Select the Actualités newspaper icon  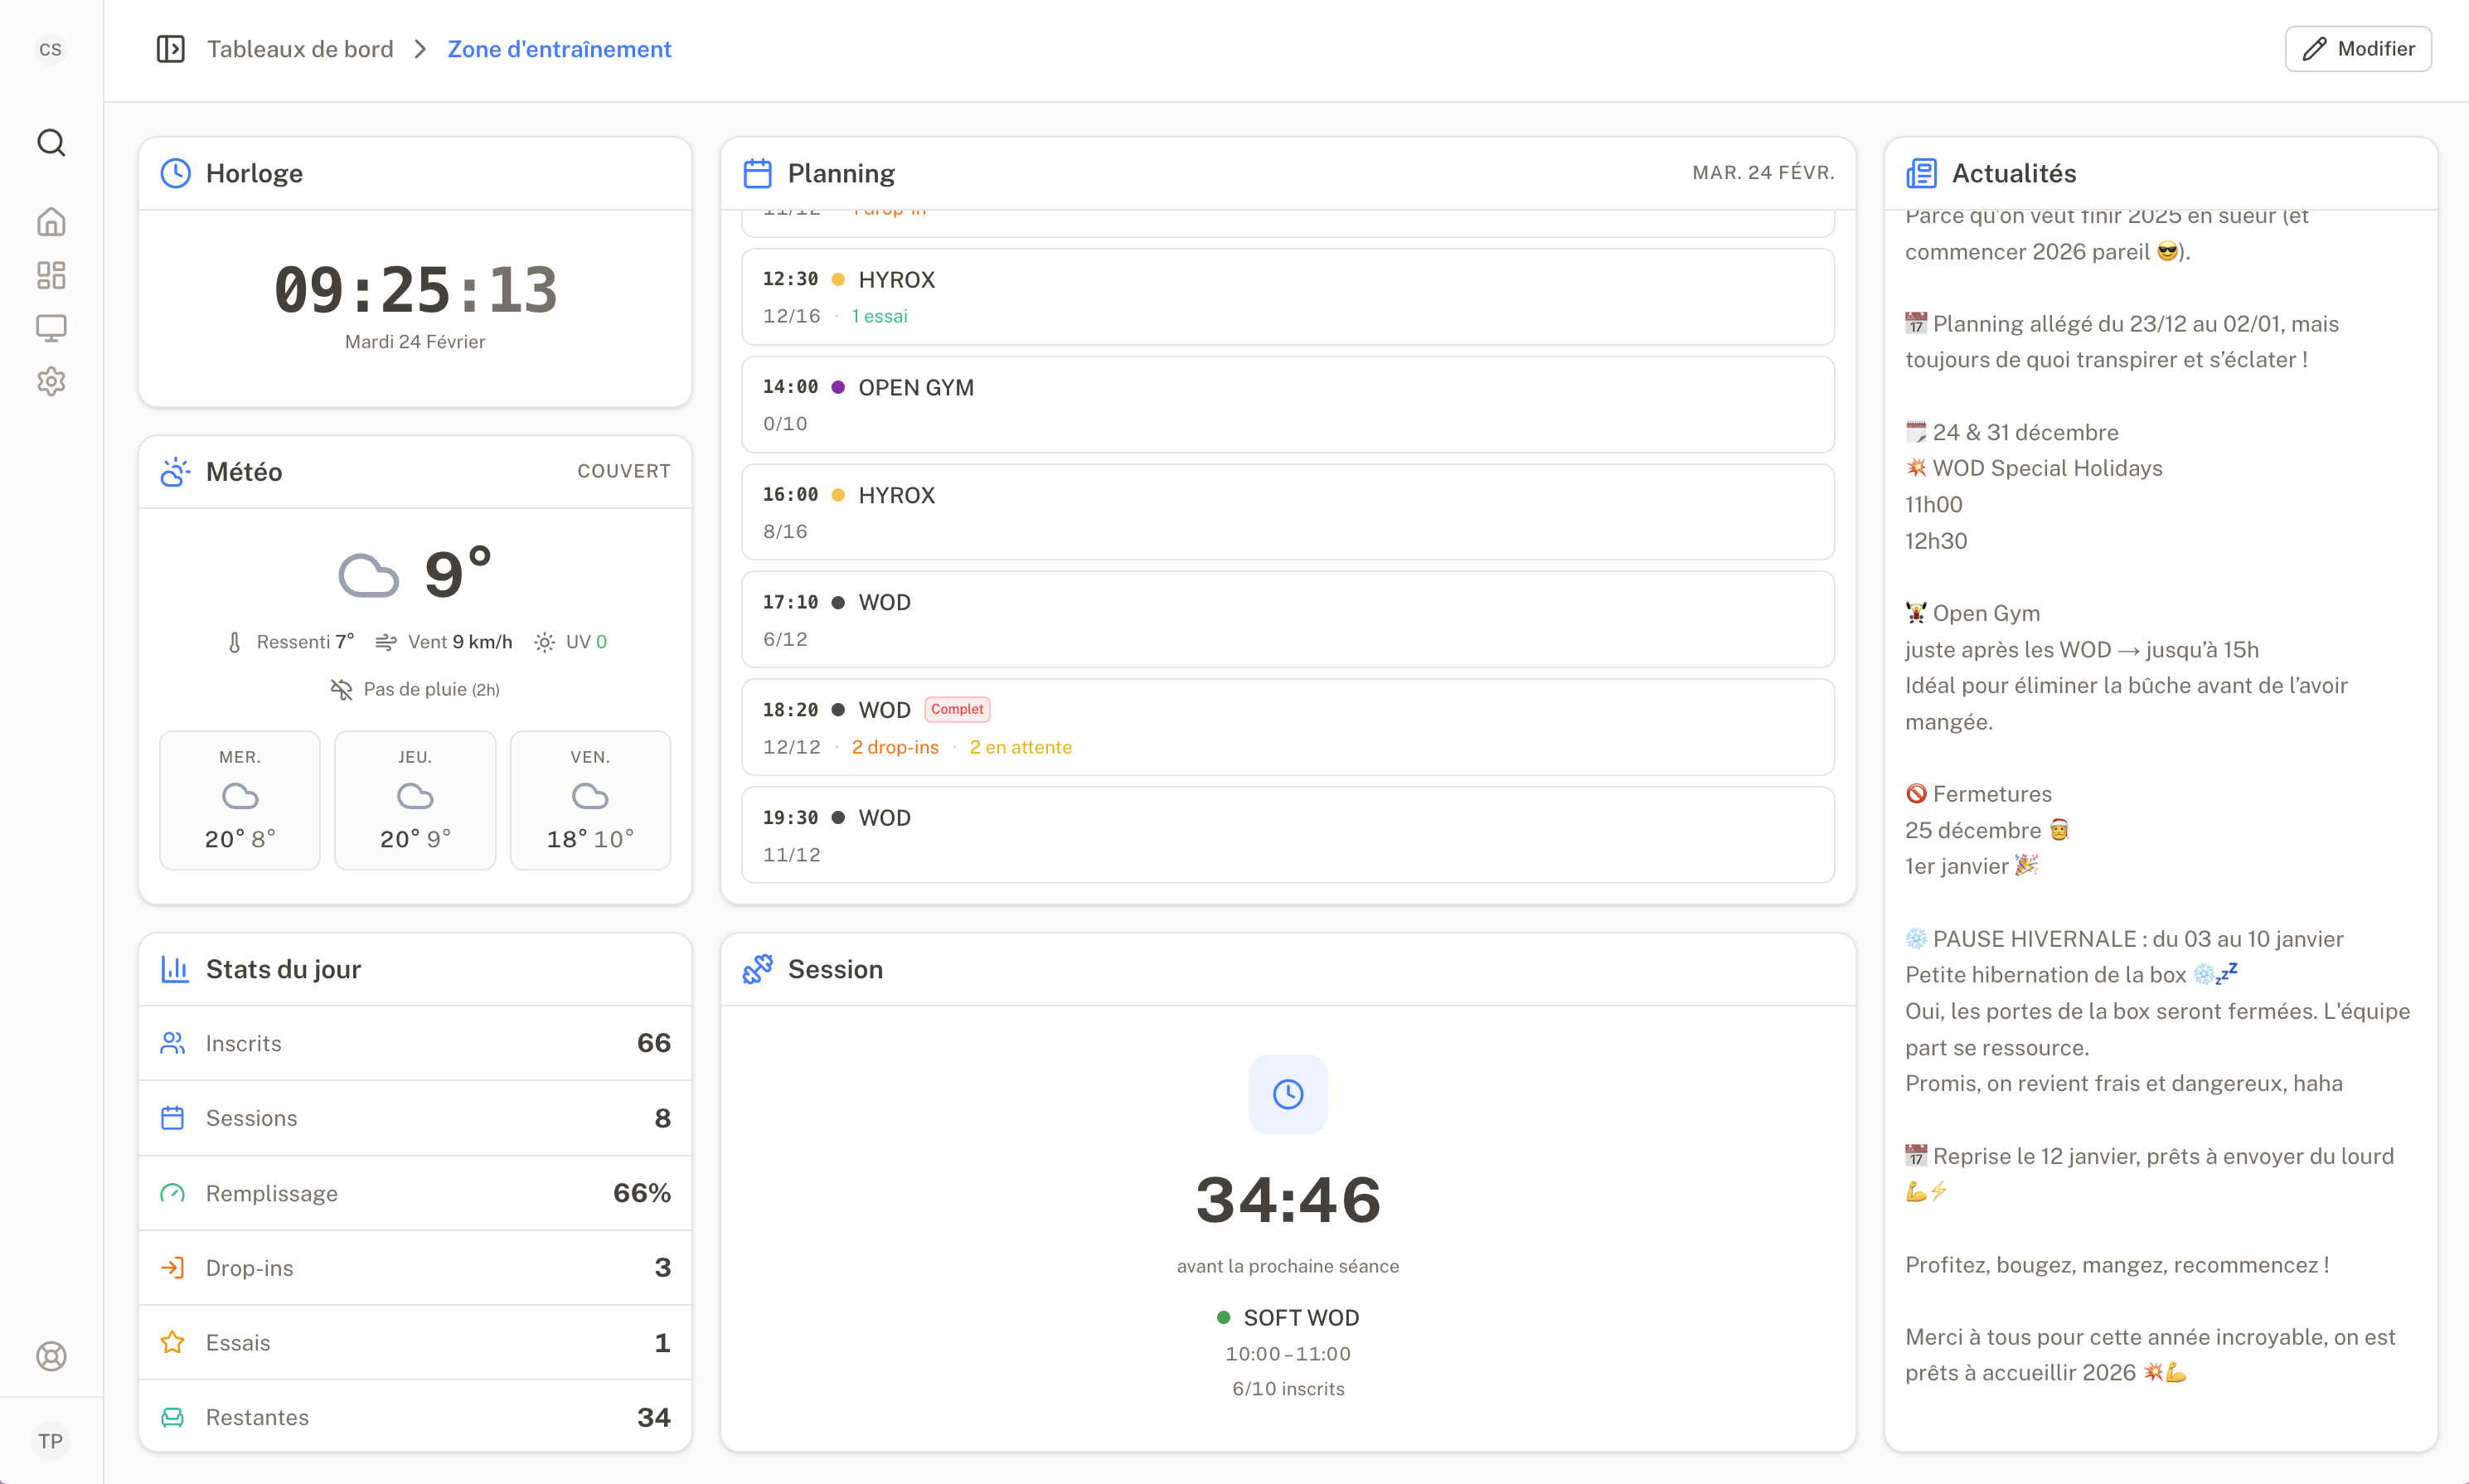pyautogui.click(x=1921, y=172)
